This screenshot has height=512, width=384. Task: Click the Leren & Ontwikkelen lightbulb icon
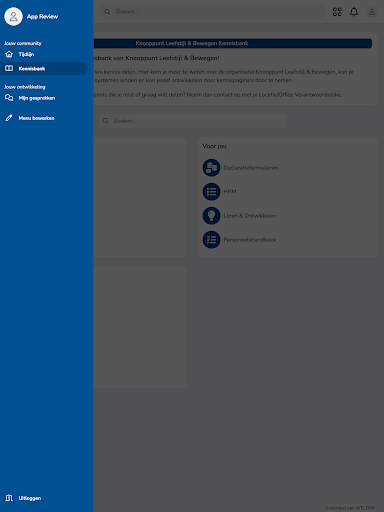211,216
